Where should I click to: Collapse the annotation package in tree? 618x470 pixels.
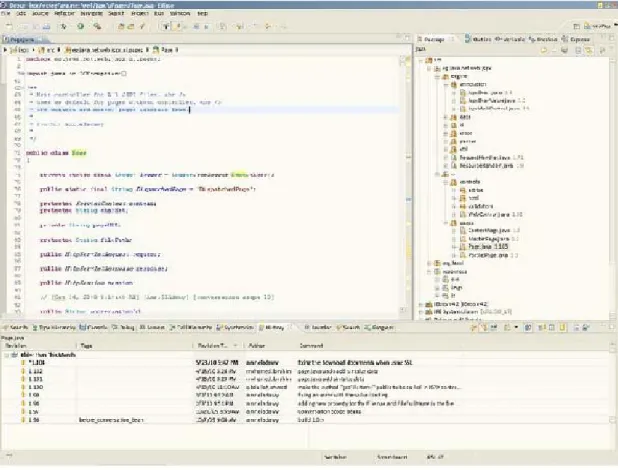click(x=446, y=84)
